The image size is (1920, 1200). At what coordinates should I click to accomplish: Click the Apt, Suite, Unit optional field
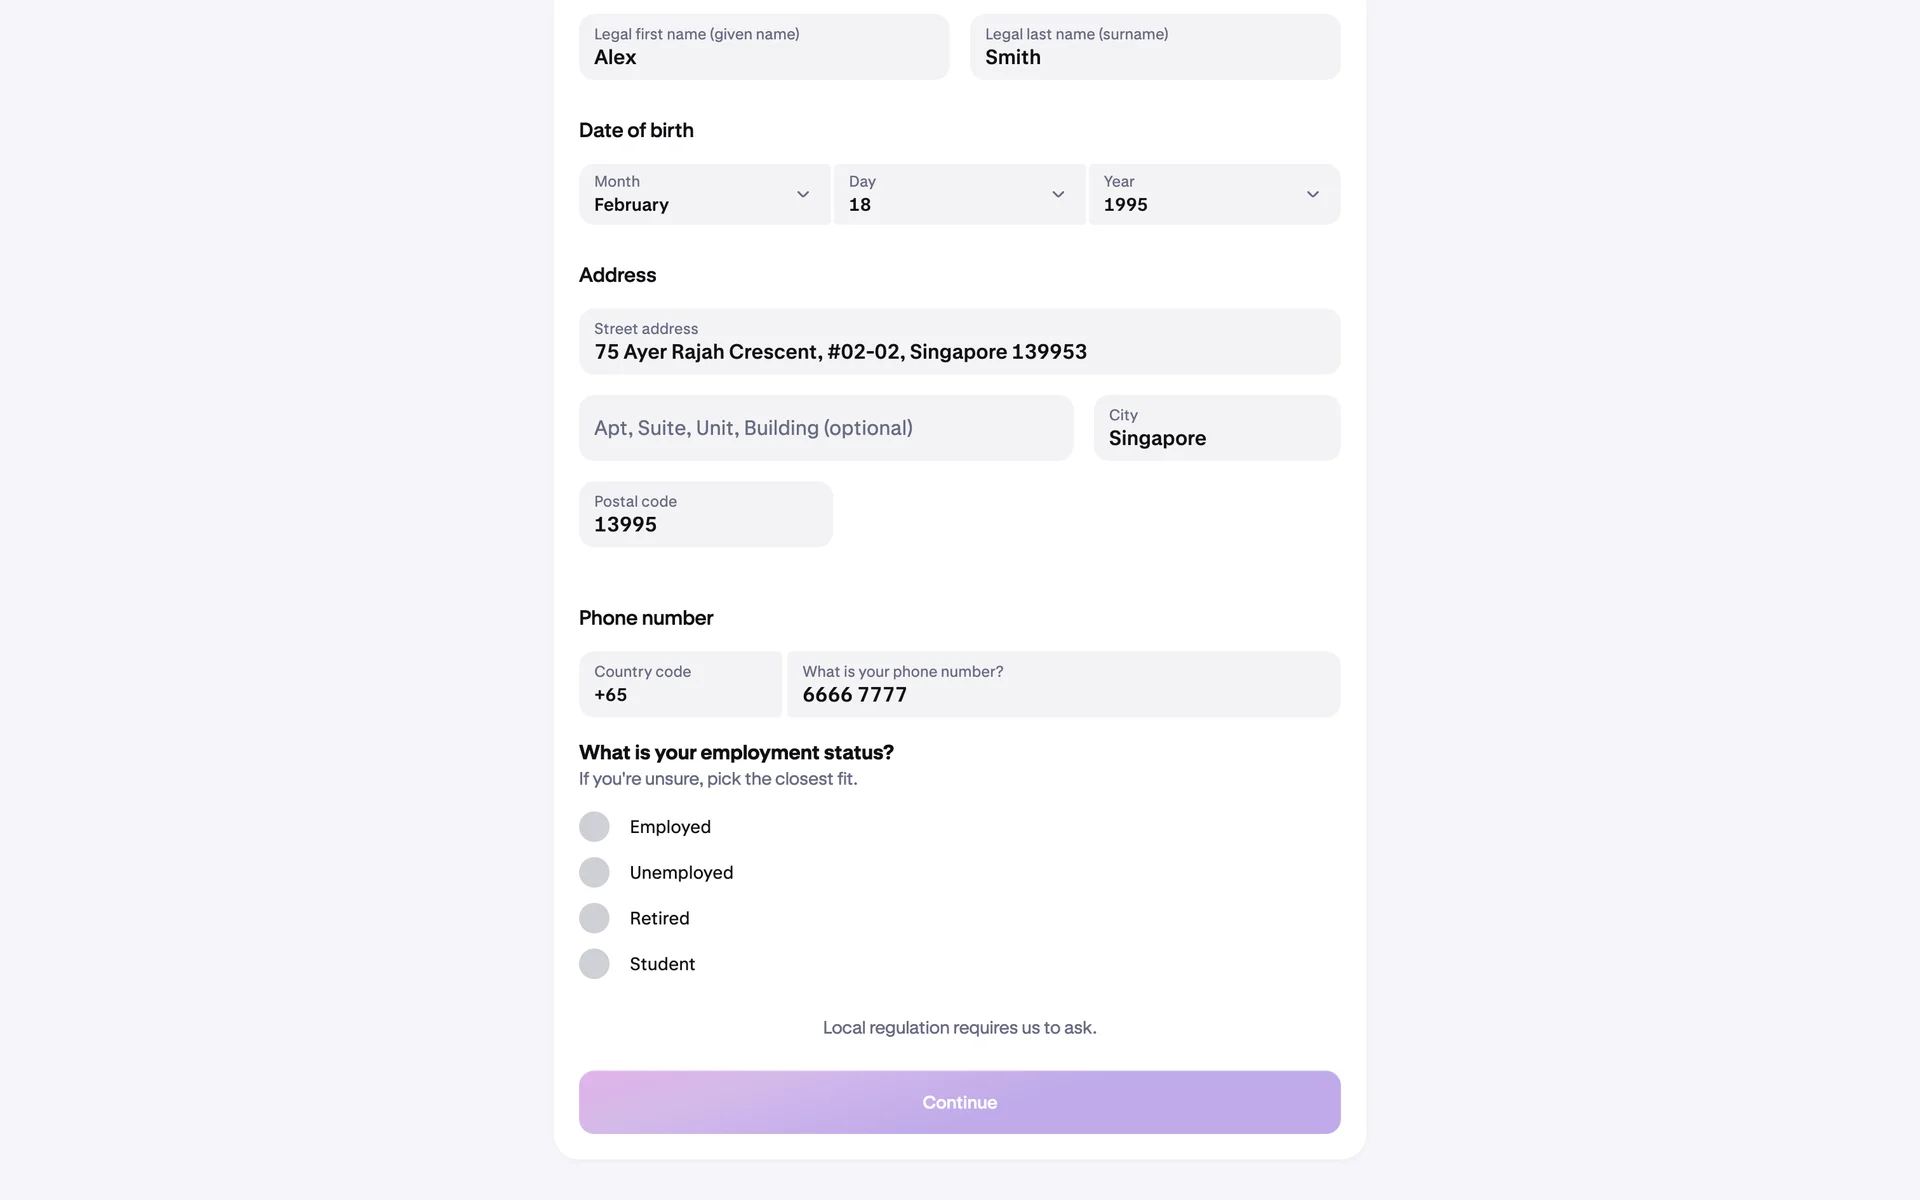(825, 428)
